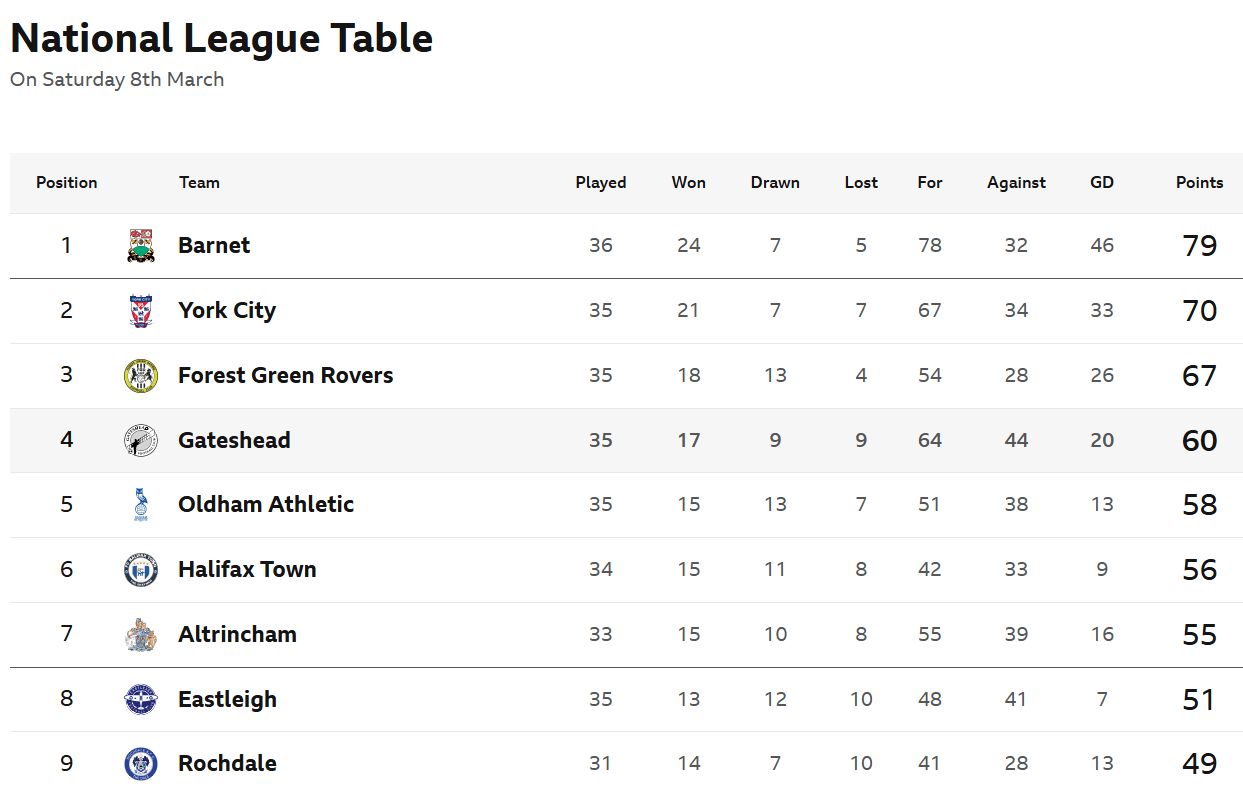Click the Altrincham club crest icon
The image size is (1243, 792).
[x=141, y=635]
